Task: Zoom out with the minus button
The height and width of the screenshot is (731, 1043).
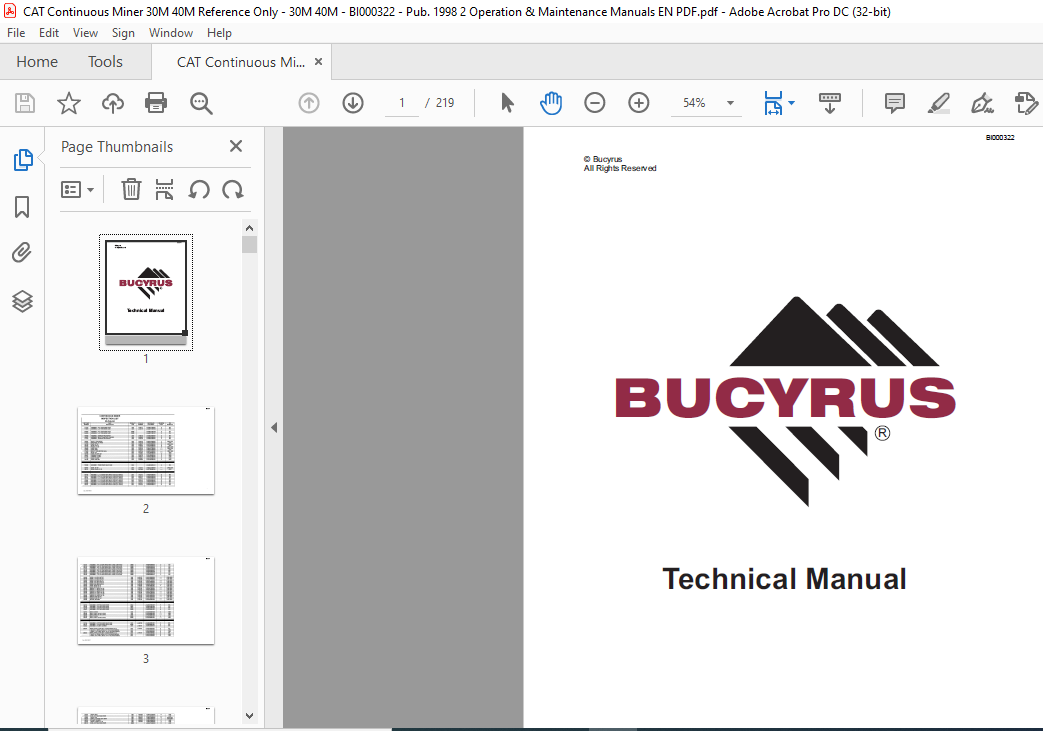Action: pyautogui.click(x=595, y=103)
